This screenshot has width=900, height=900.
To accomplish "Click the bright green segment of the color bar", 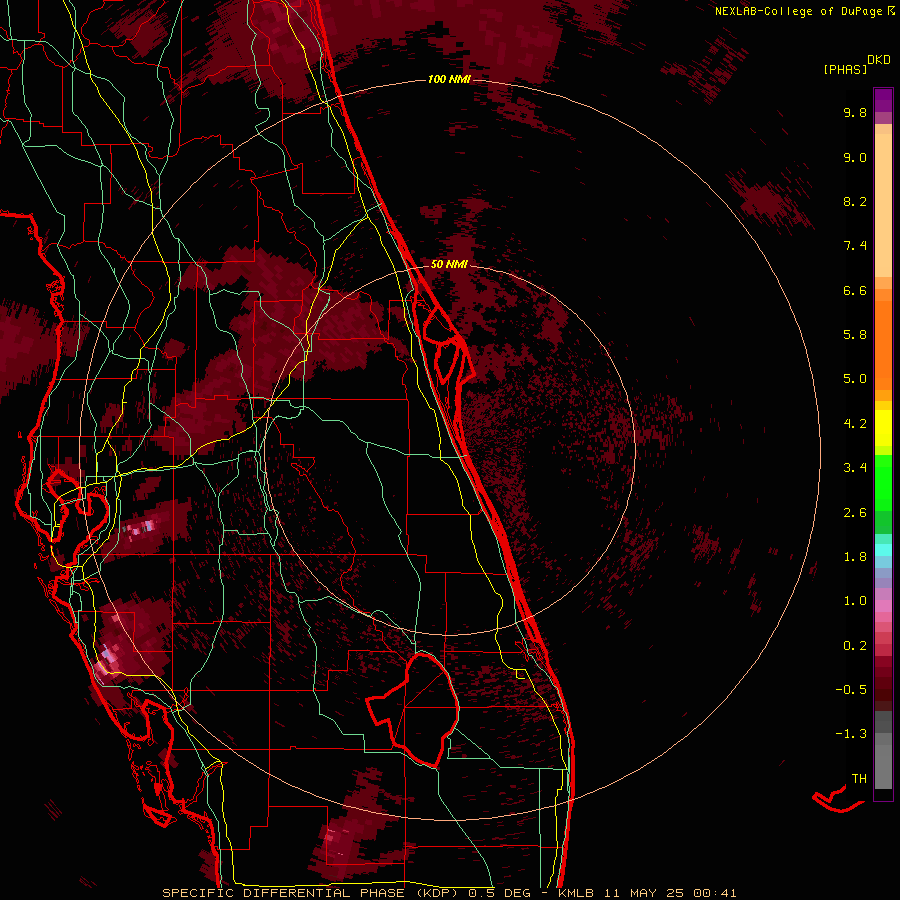I will pyautogui.click(x=883, y=484).
